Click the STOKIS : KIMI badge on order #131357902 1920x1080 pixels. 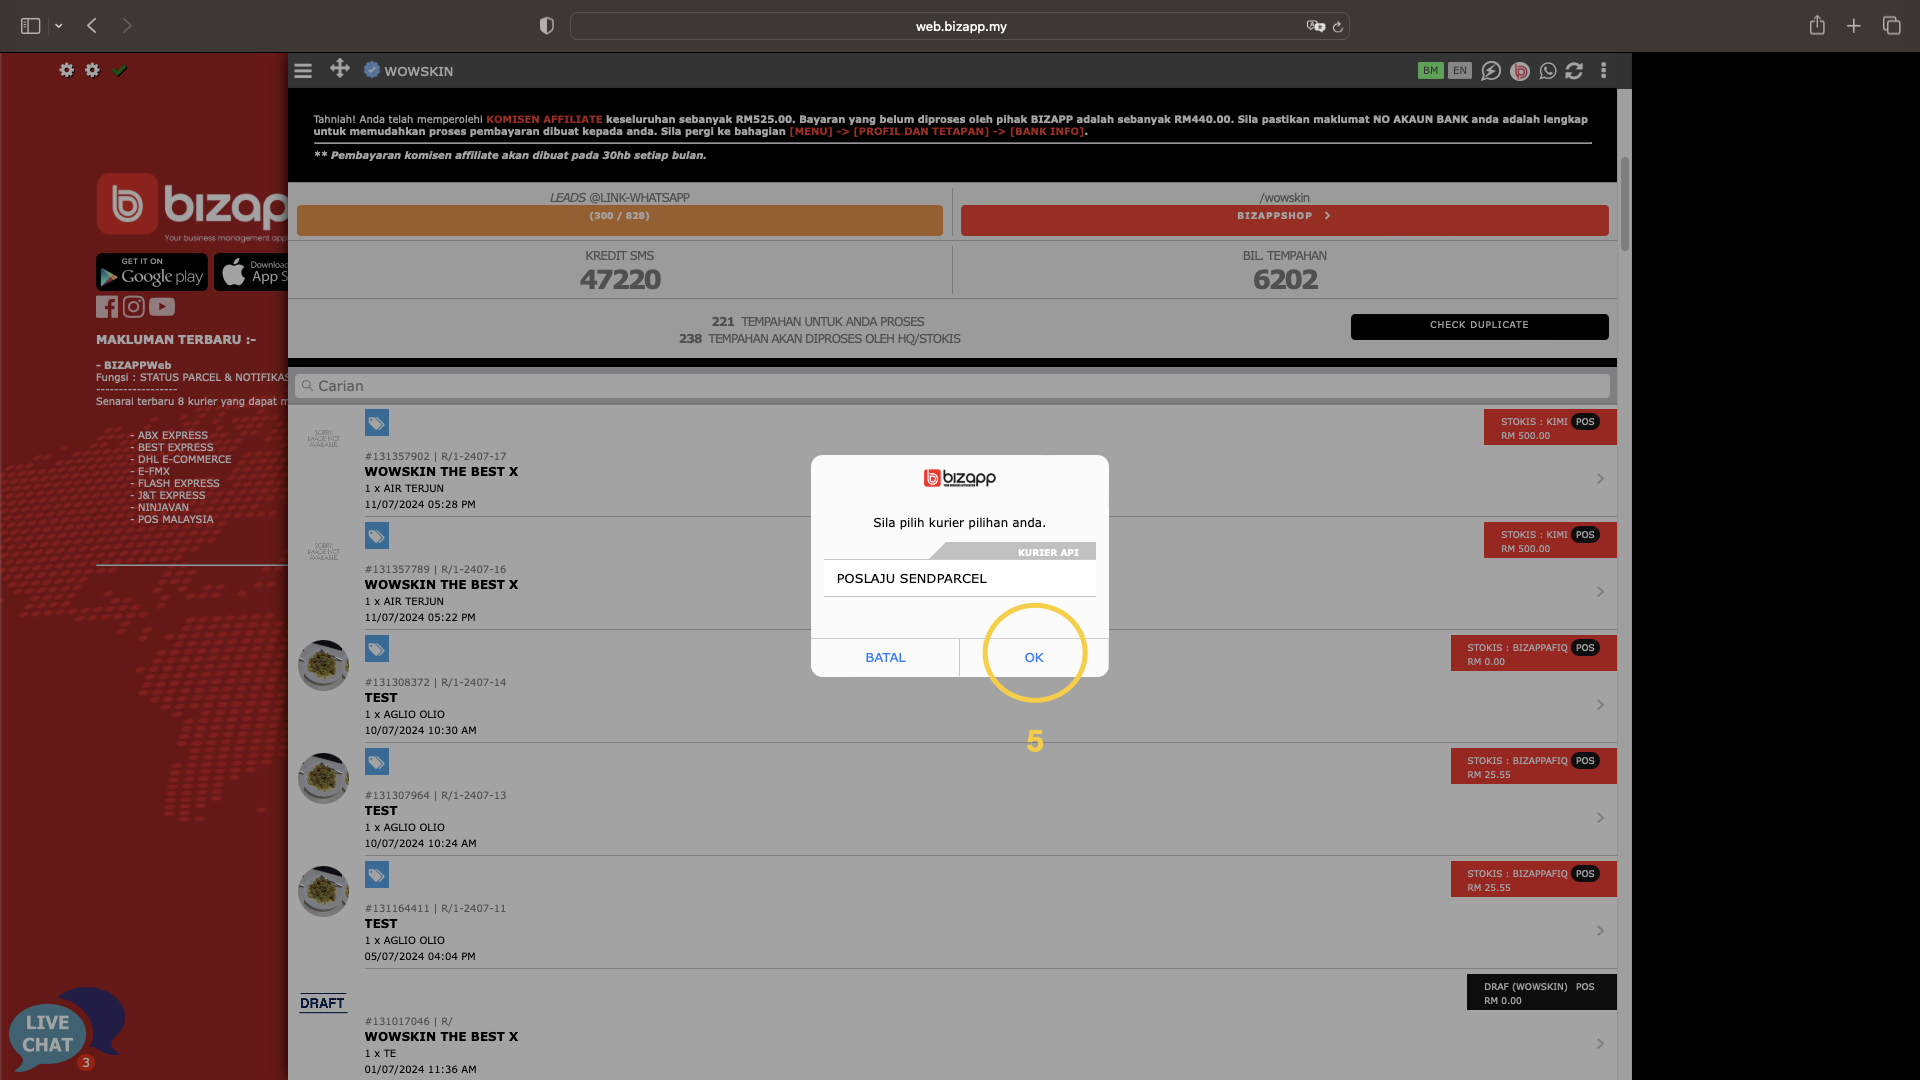pos(1550,428)
